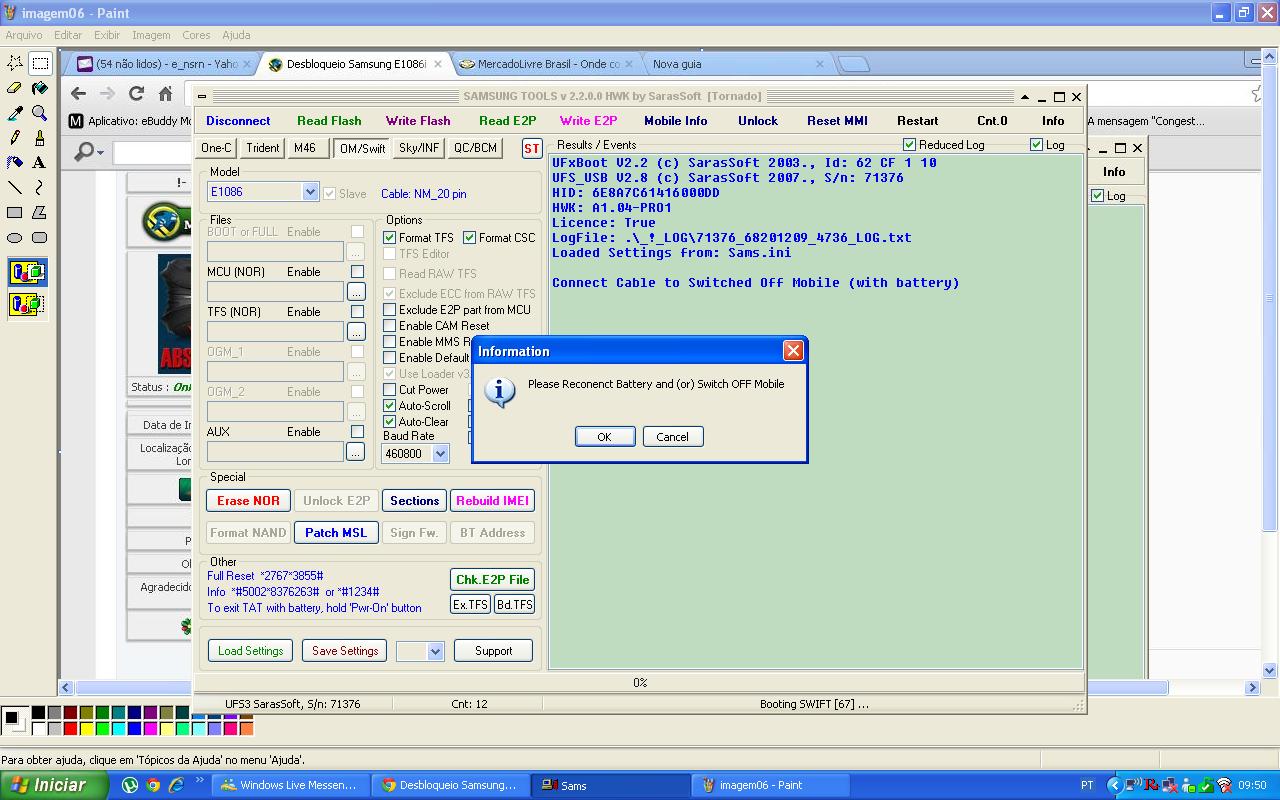Click the red ST icon in Samsung Tools
Image resolution: width=1280 pixels, height=800 pixels.
pyautogui.click(x=532, y=148)
